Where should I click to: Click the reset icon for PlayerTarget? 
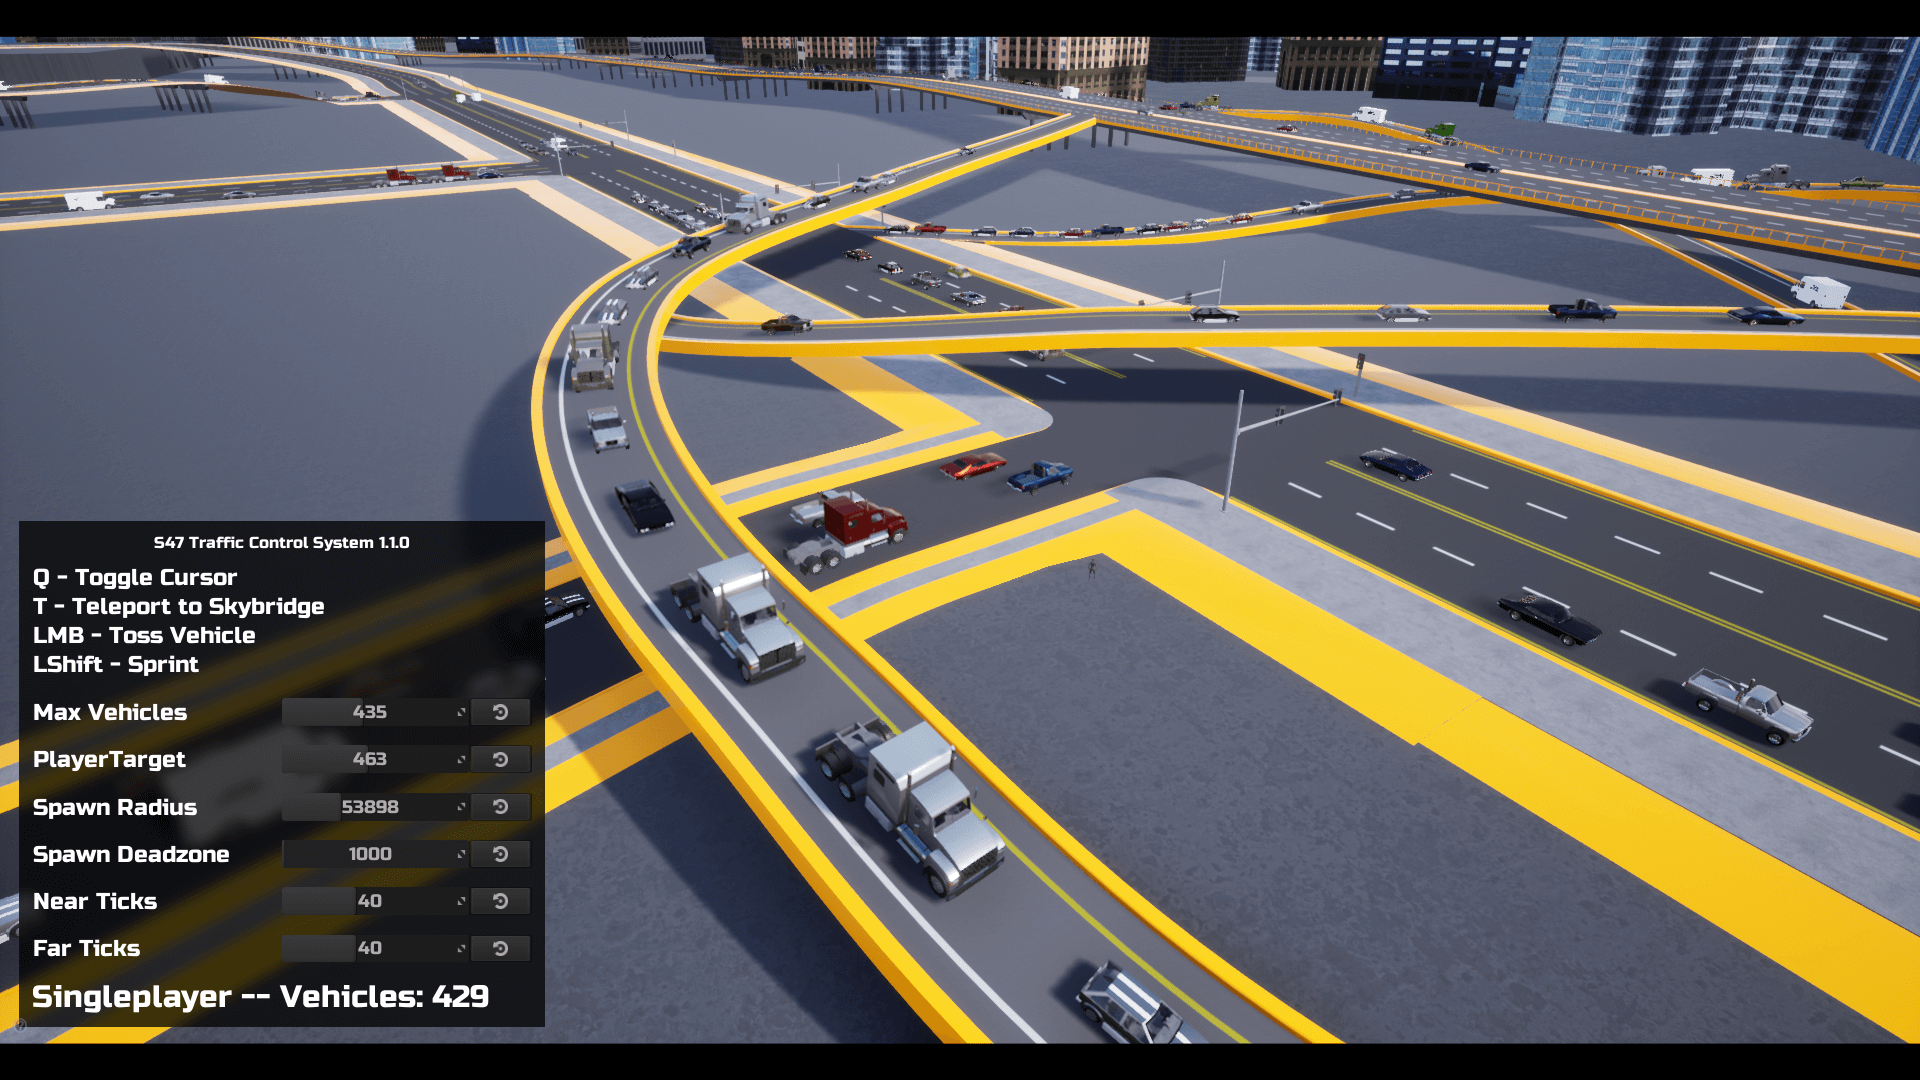500,760
